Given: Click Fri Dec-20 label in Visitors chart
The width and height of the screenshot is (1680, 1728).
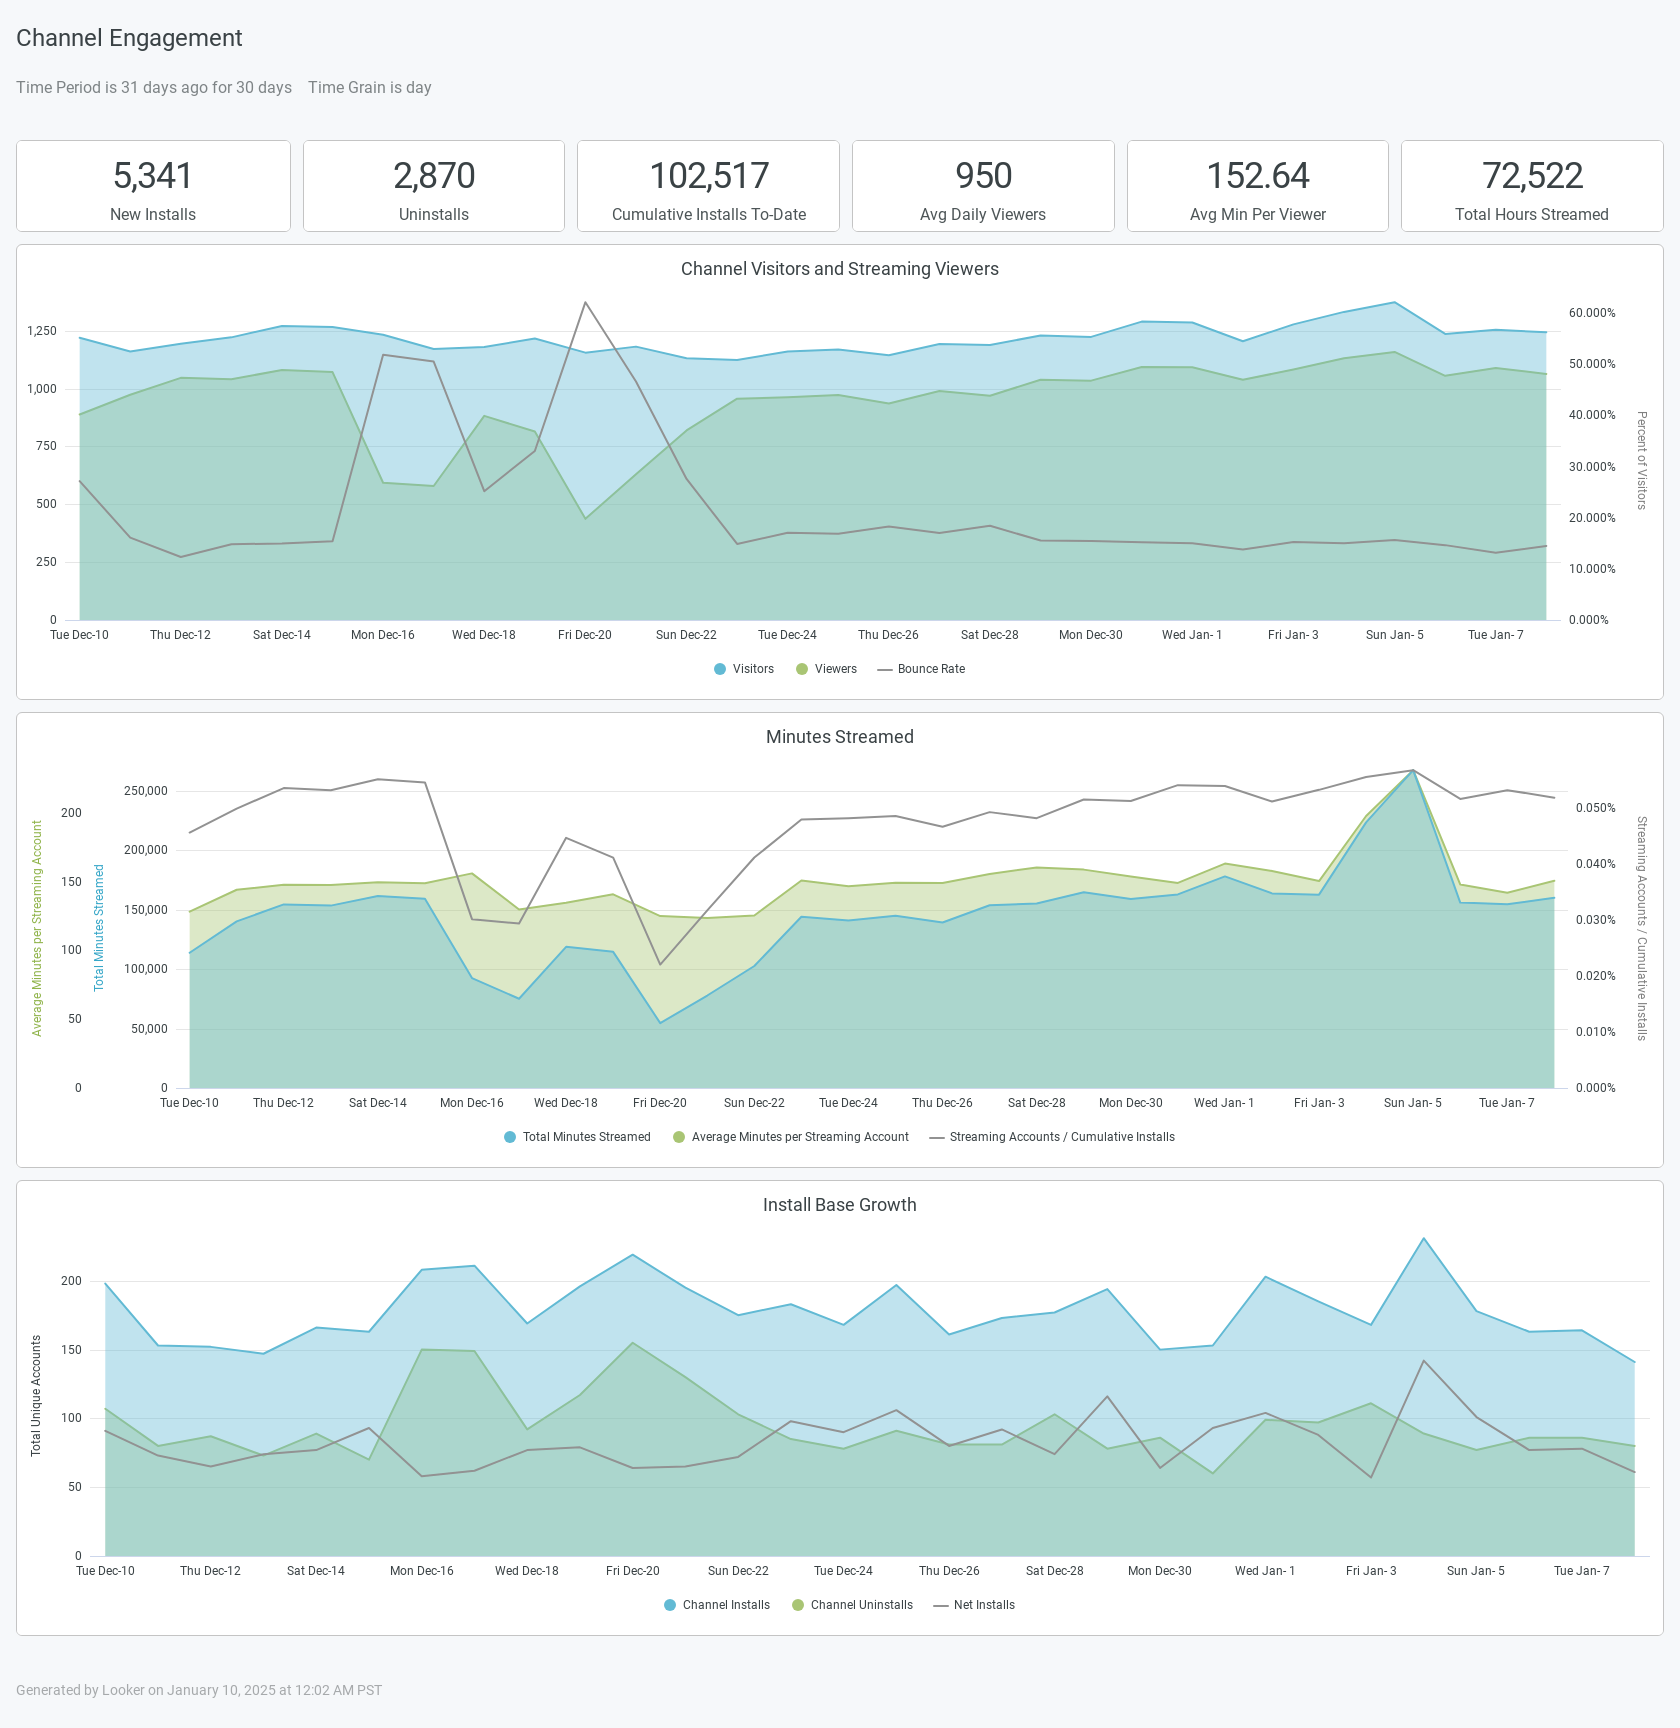Looking at the screenshot, I should click(x=585, y=635).
